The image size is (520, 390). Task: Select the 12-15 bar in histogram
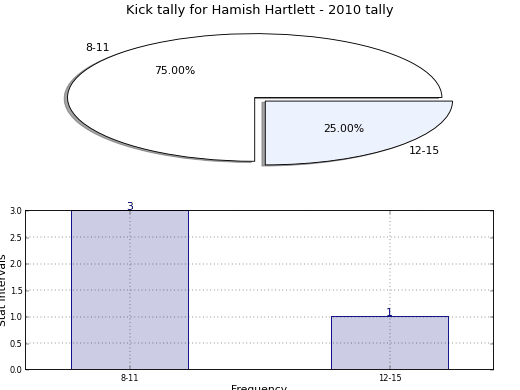(x=390, y=343)
